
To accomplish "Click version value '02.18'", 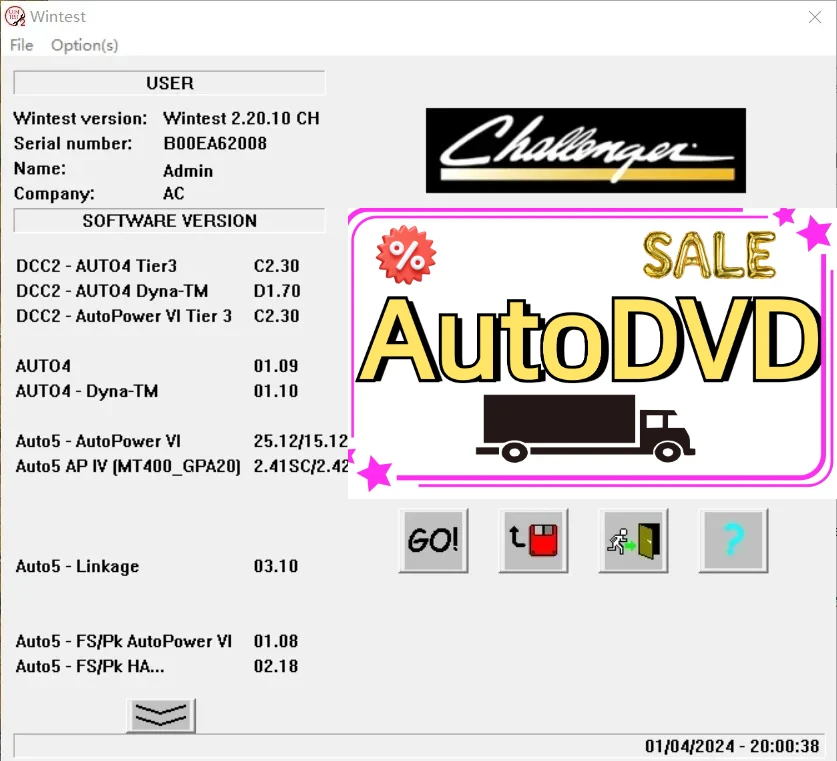I will coord(275,666).
